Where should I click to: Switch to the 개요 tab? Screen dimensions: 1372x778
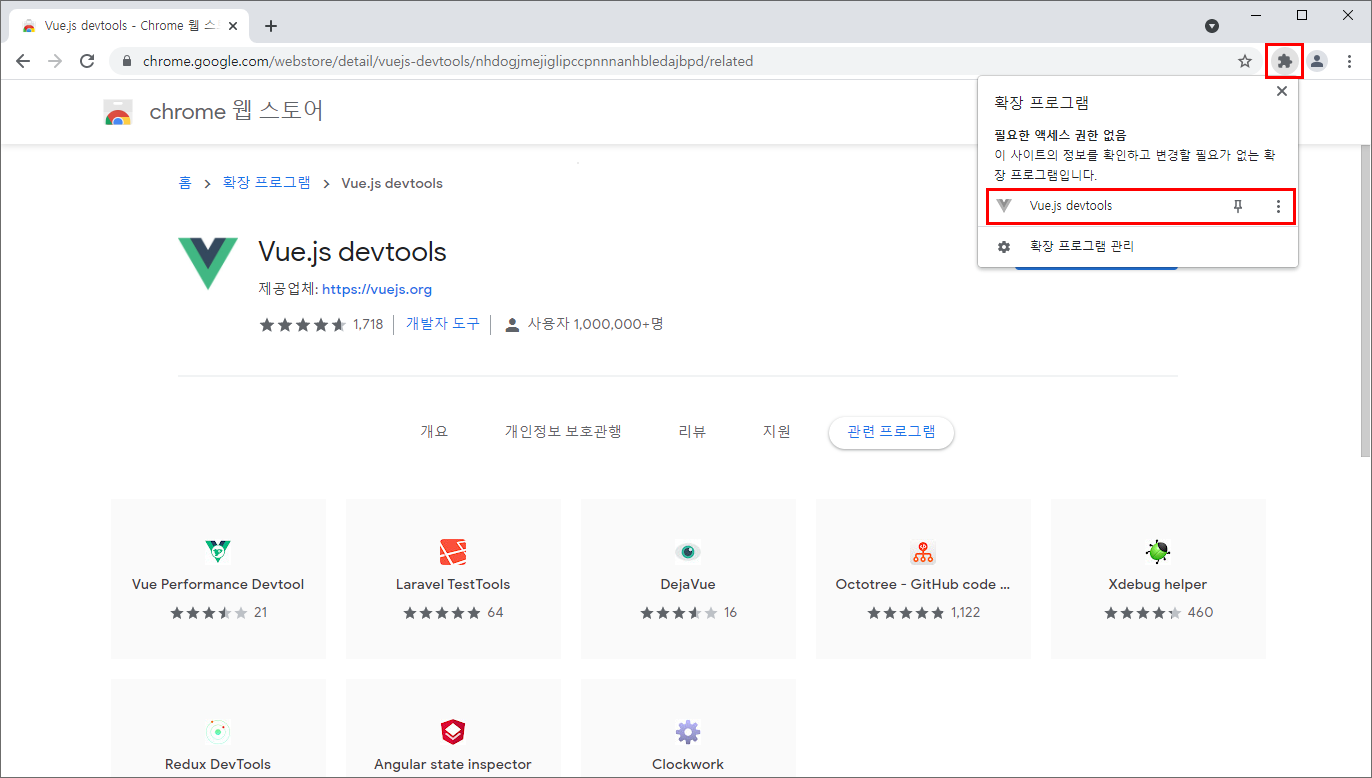tap(434, 432)
